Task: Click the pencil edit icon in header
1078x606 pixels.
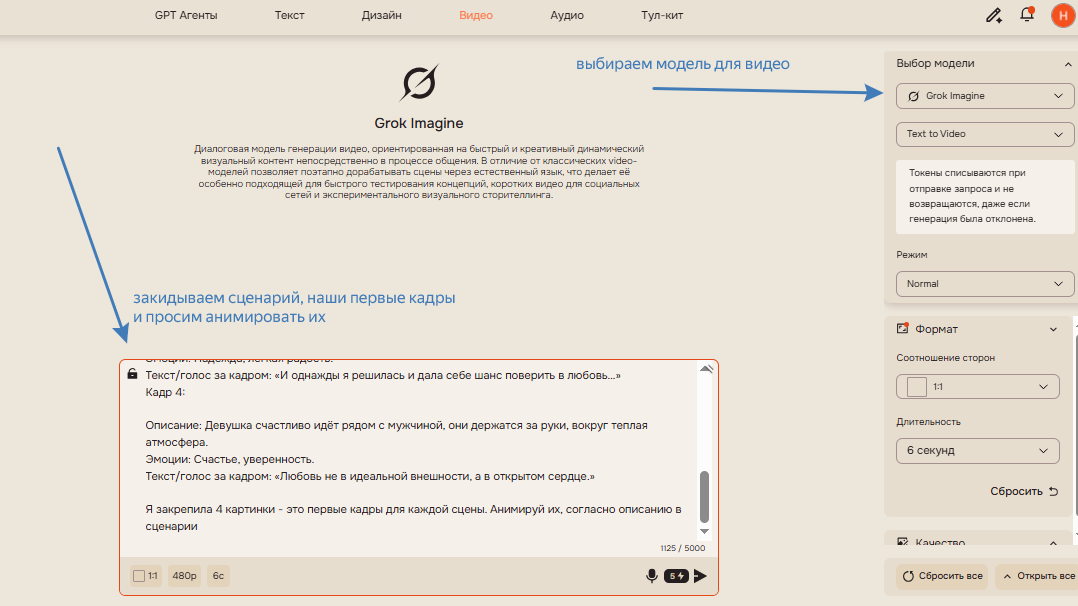Action: (x=993, y=15)
